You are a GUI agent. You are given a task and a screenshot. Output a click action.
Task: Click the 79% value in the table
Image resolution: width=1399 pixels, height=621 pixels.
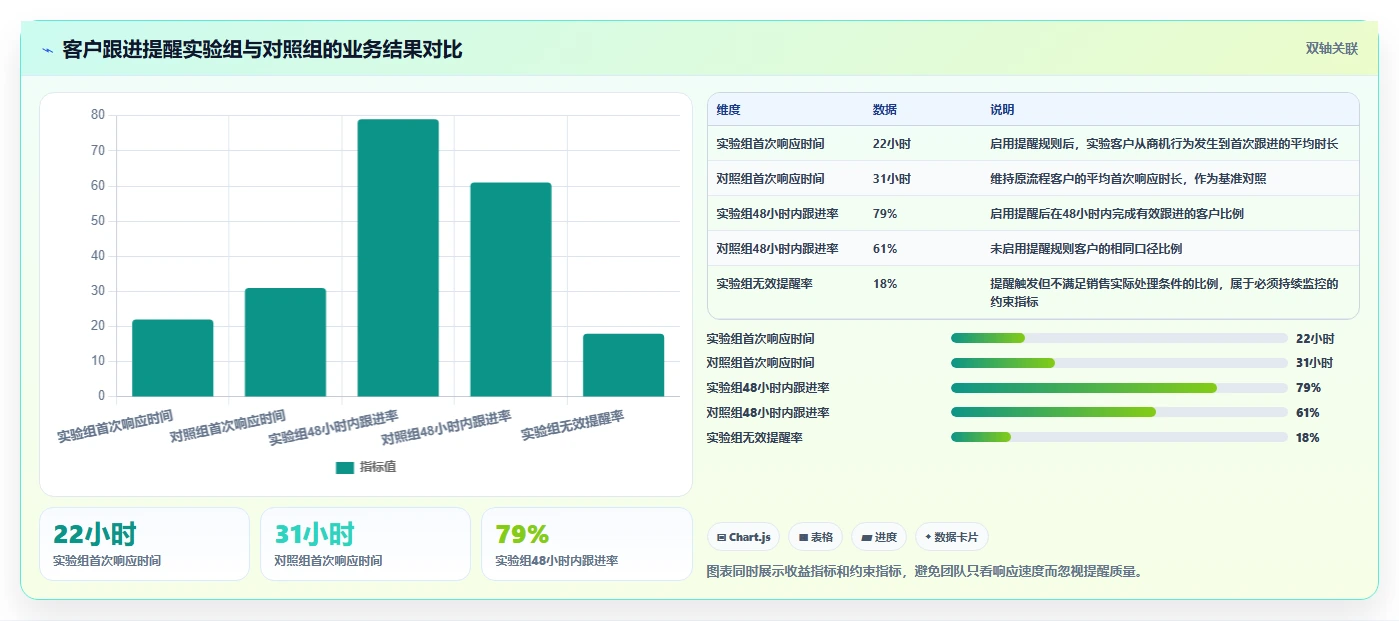[885, 214]
